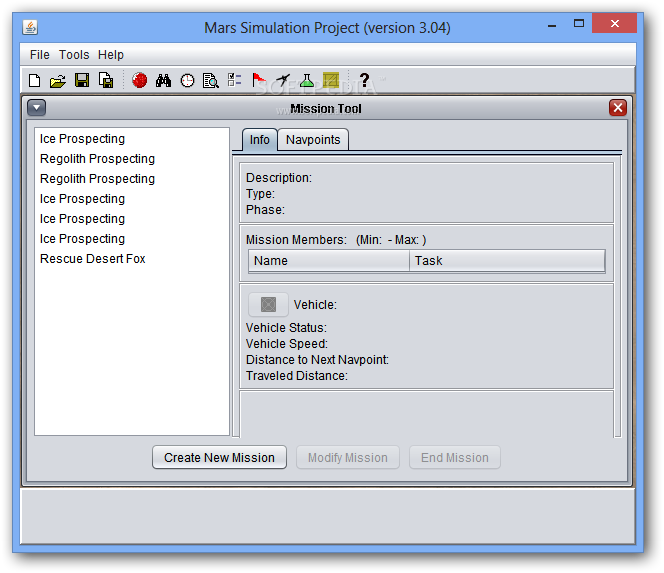664x573 pixels.
Task: Select the first Regolith Prospecting mission
Action: [x=132, y=159]
